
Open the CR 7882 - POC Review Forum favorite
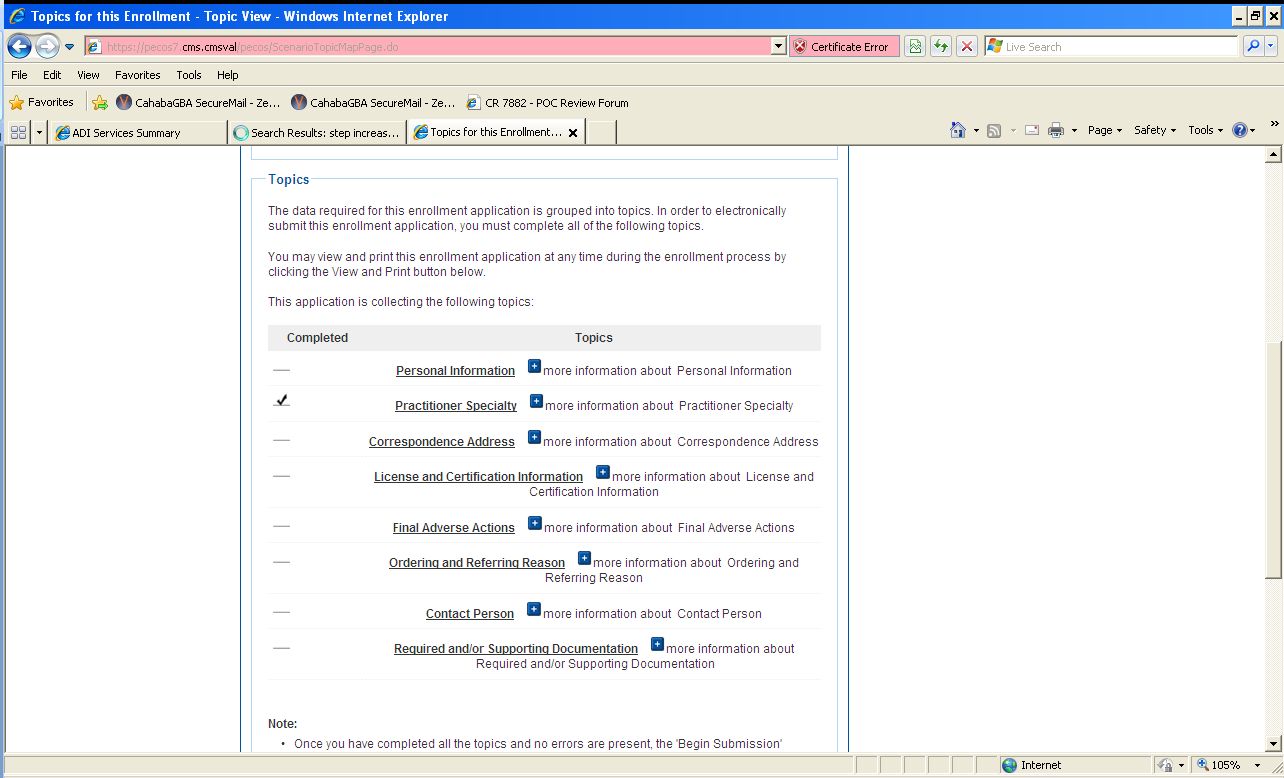tap(547, 102)
